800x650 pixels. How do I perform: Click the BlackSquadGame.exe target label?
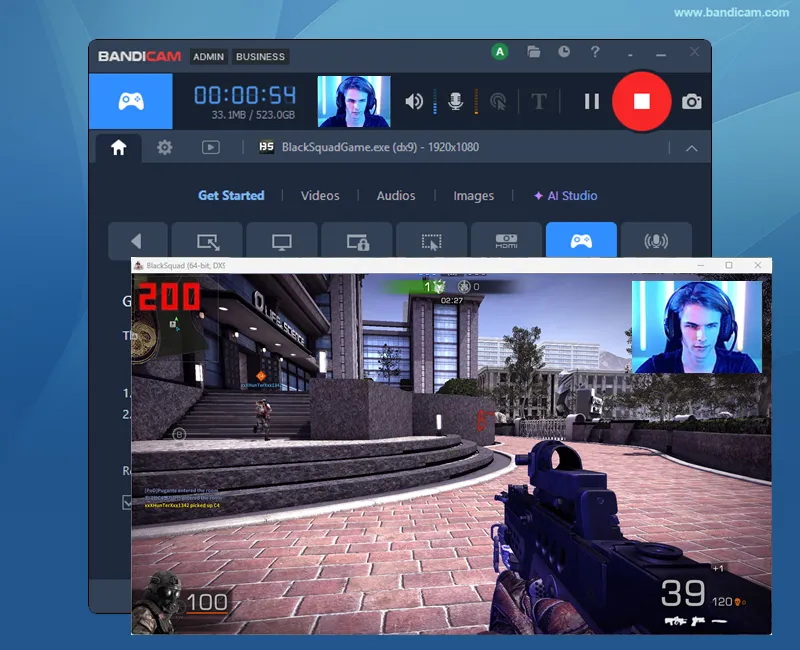(x=380, y=147)
